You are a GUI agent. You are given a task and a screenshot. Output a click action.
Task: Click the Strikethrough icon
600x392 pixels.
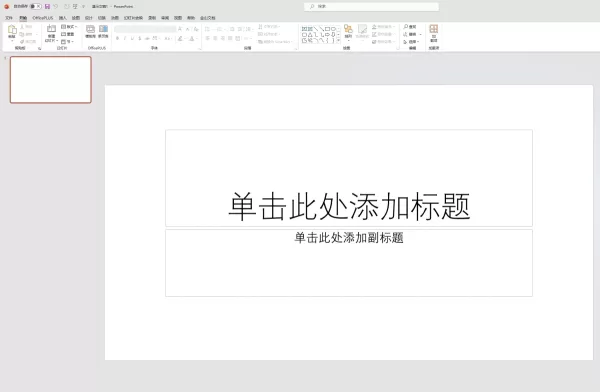[147, 38]
